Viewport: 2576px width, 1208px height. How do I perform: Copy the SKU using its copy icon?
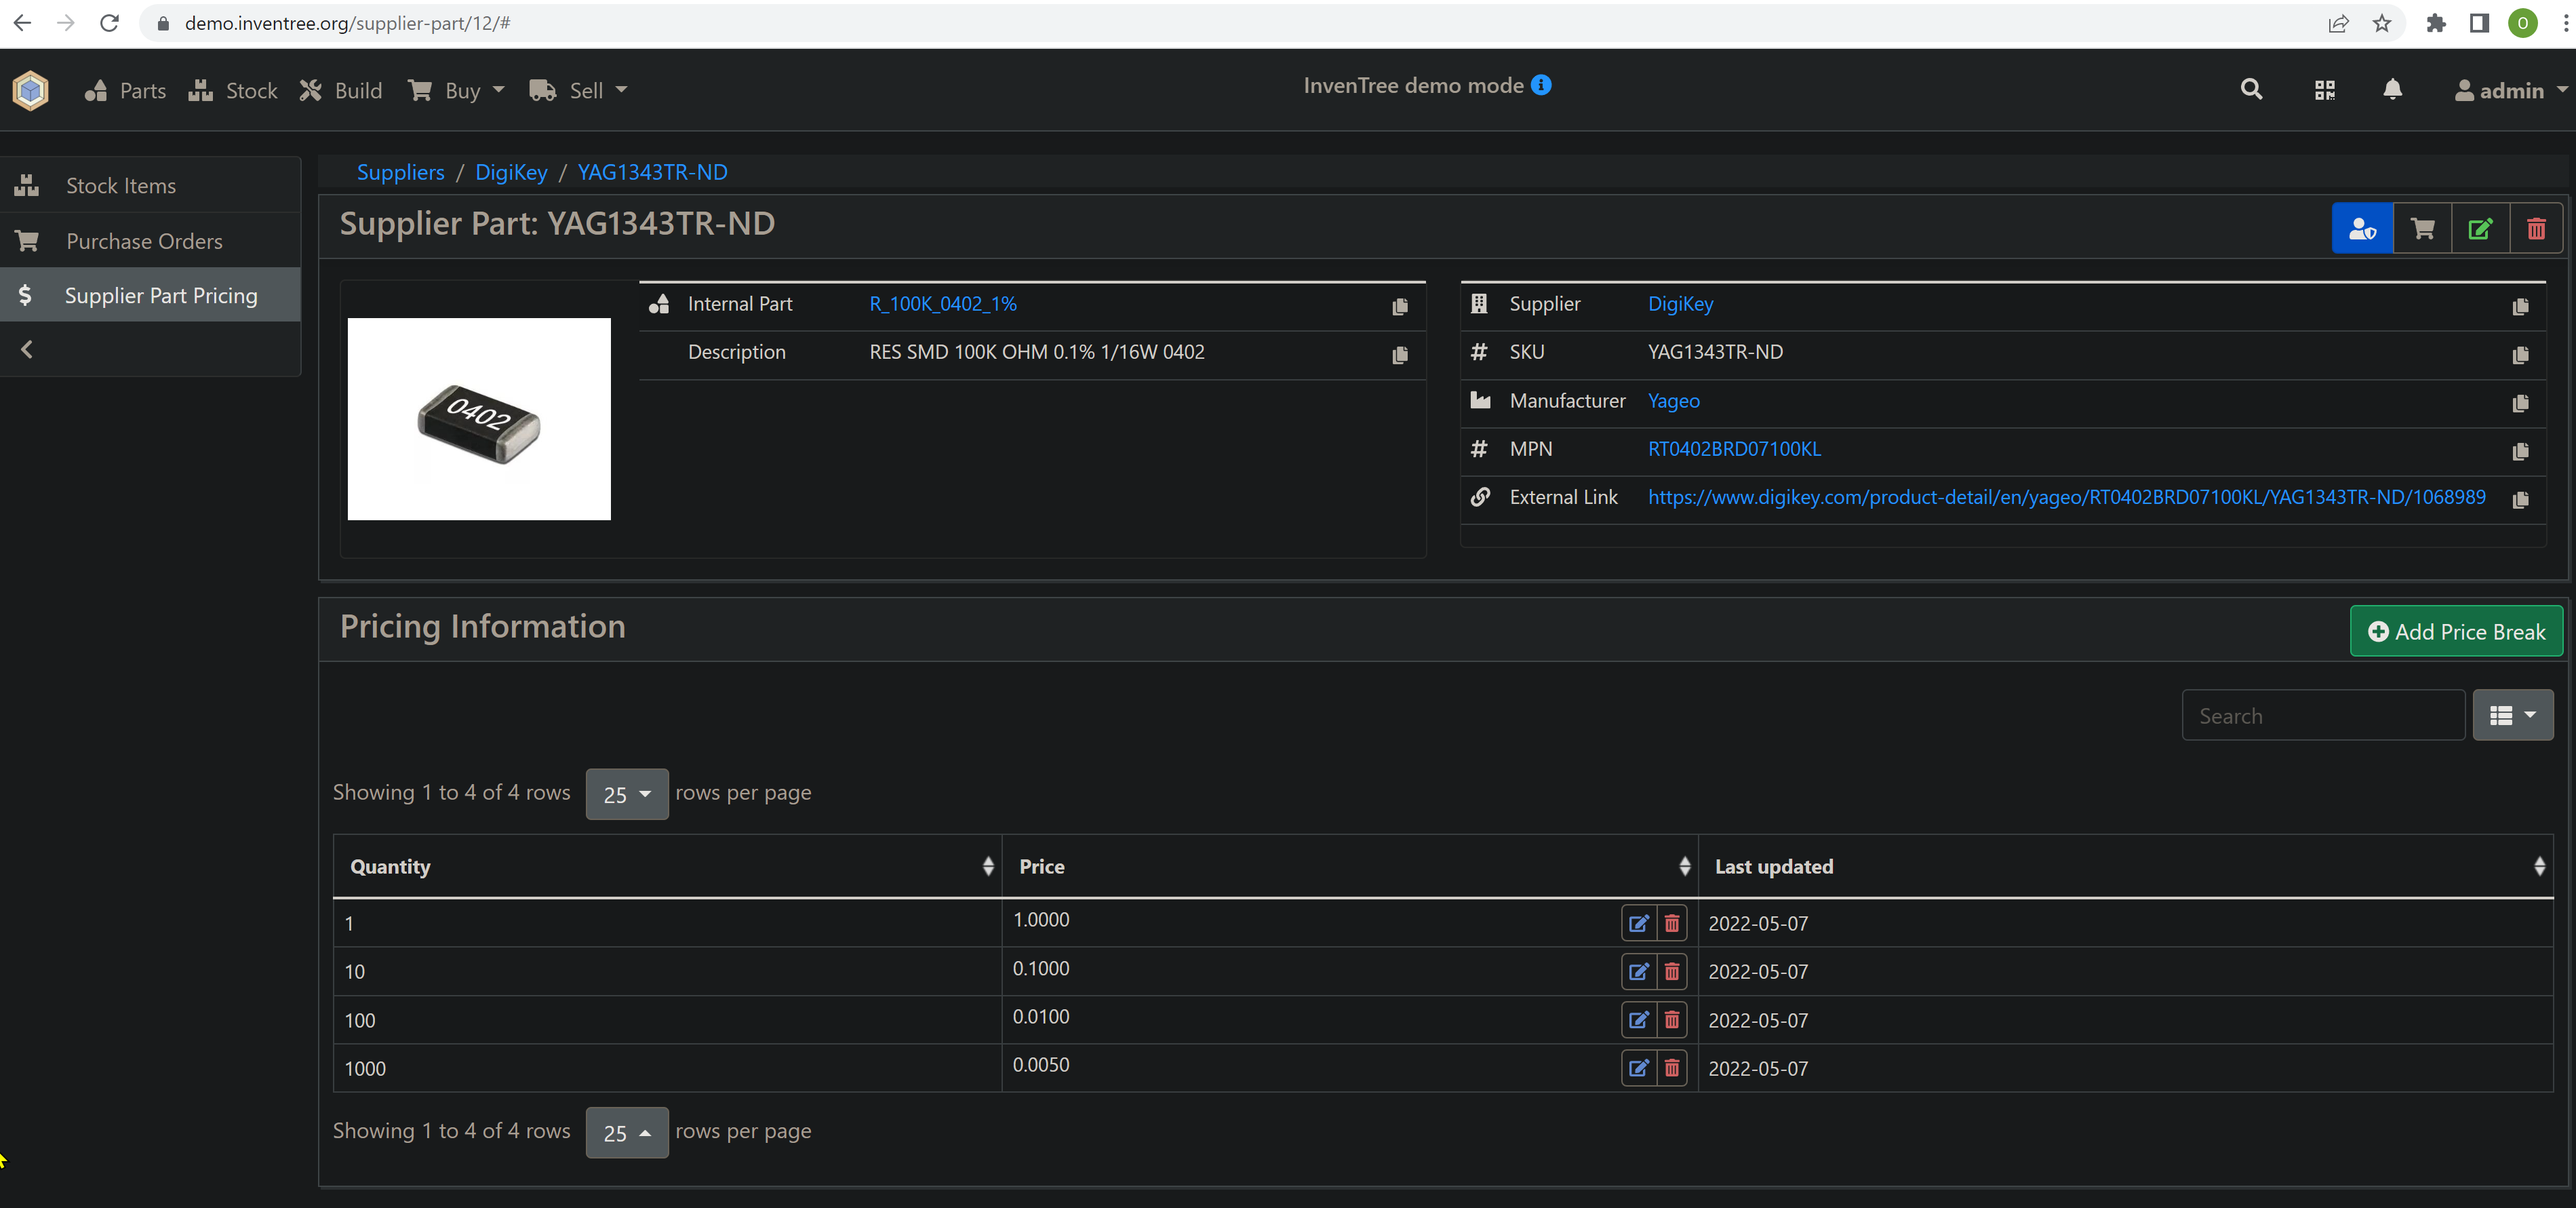coord(2520,355)
